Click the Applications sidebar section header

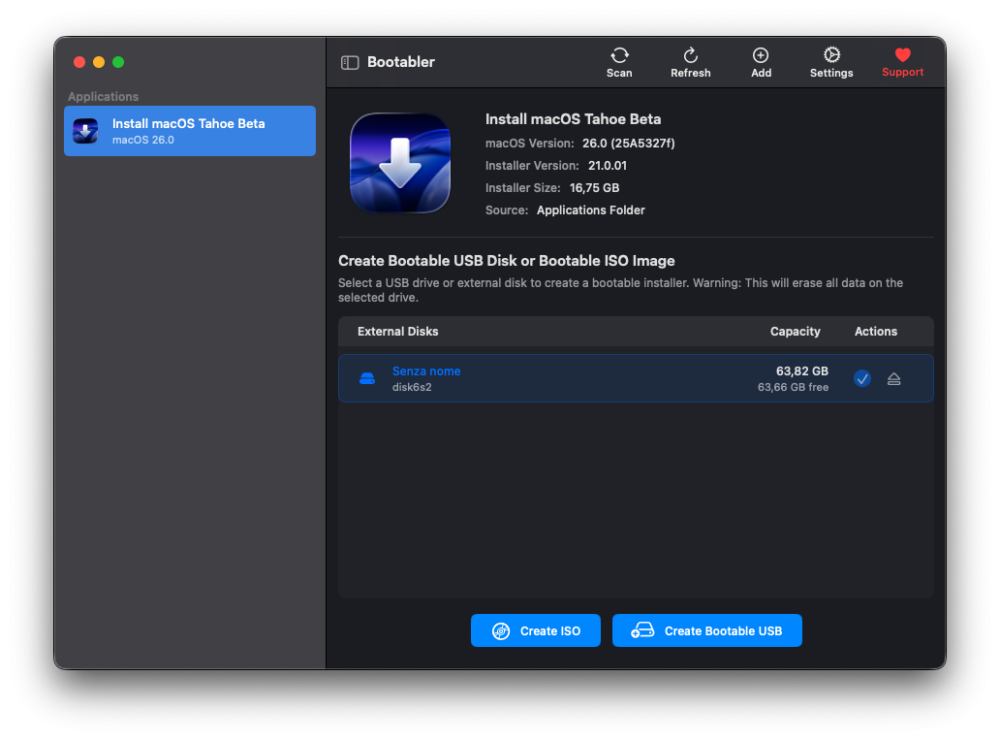click(103, 97)
